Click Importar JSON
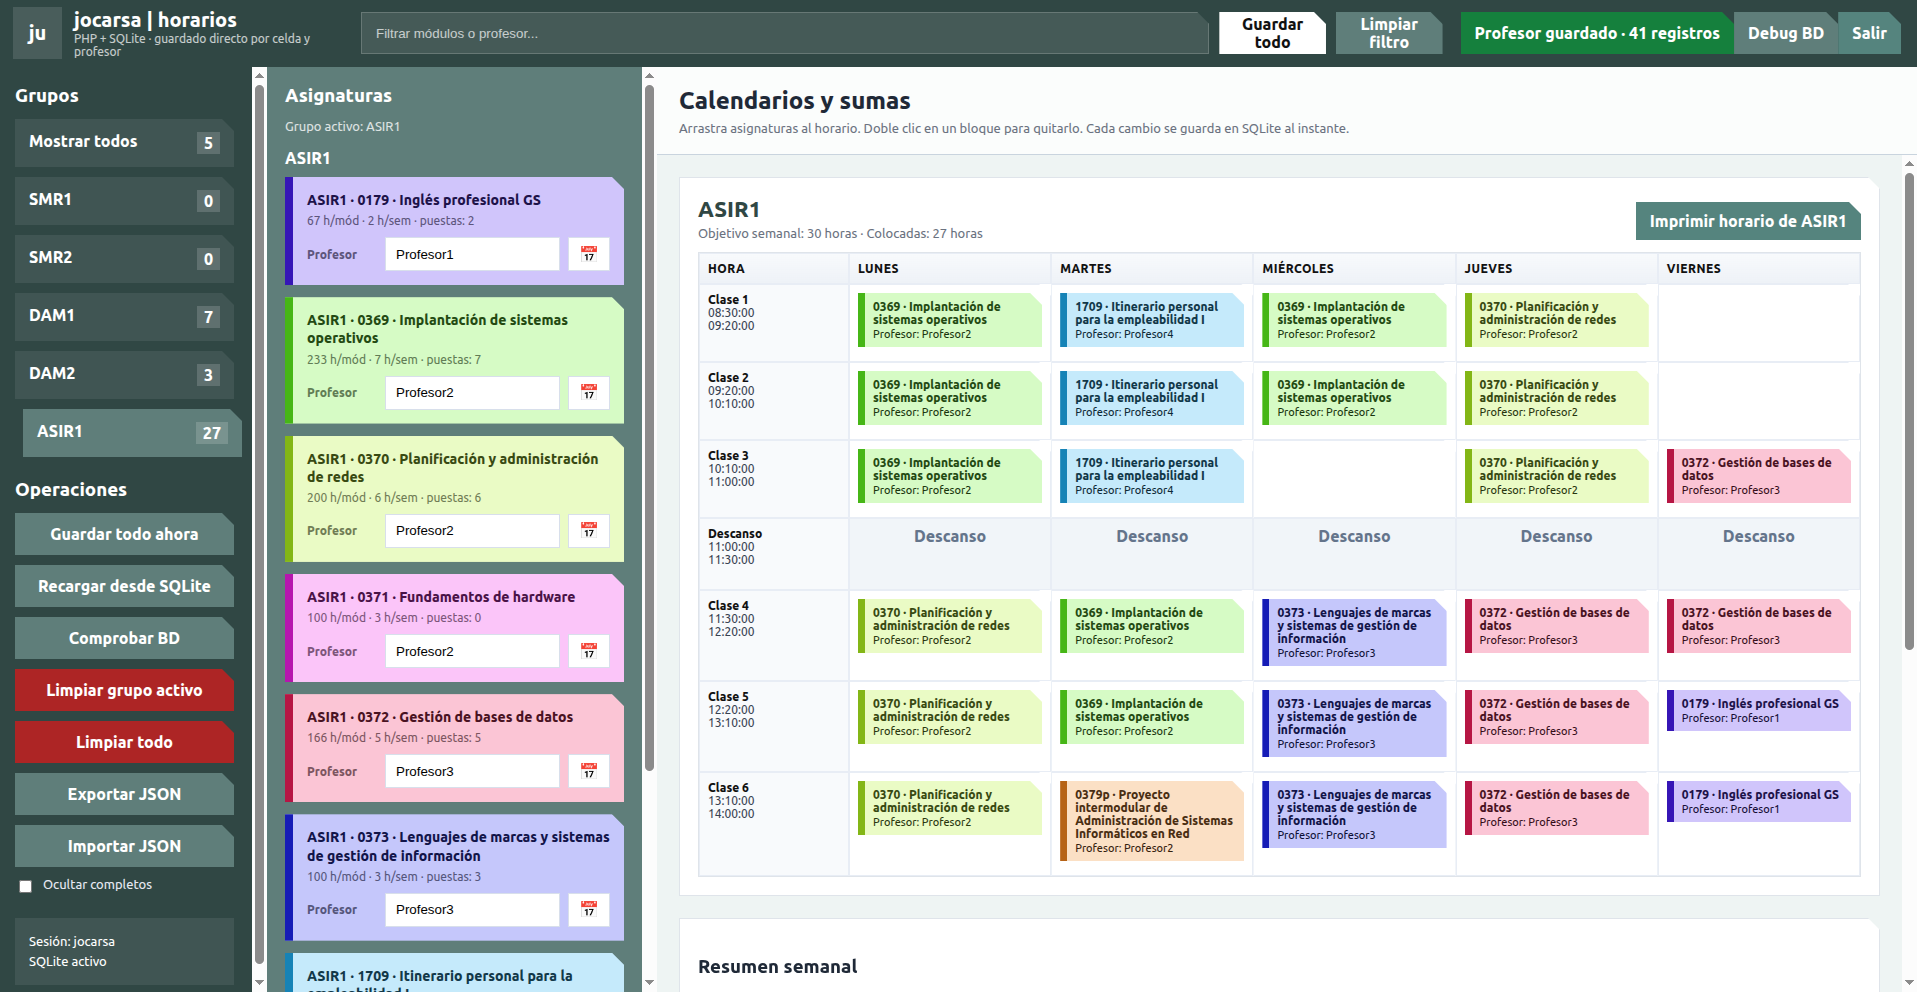 [124, 846]
